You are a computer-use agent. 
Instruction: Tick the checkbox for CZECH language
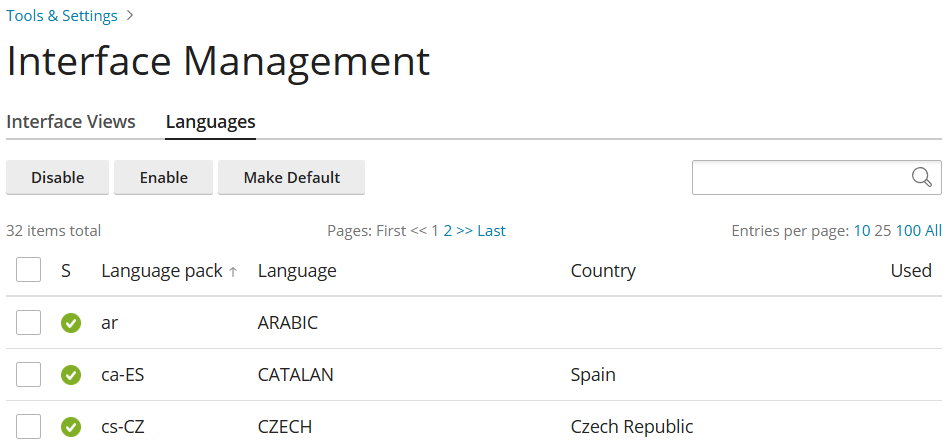(28, 427)
